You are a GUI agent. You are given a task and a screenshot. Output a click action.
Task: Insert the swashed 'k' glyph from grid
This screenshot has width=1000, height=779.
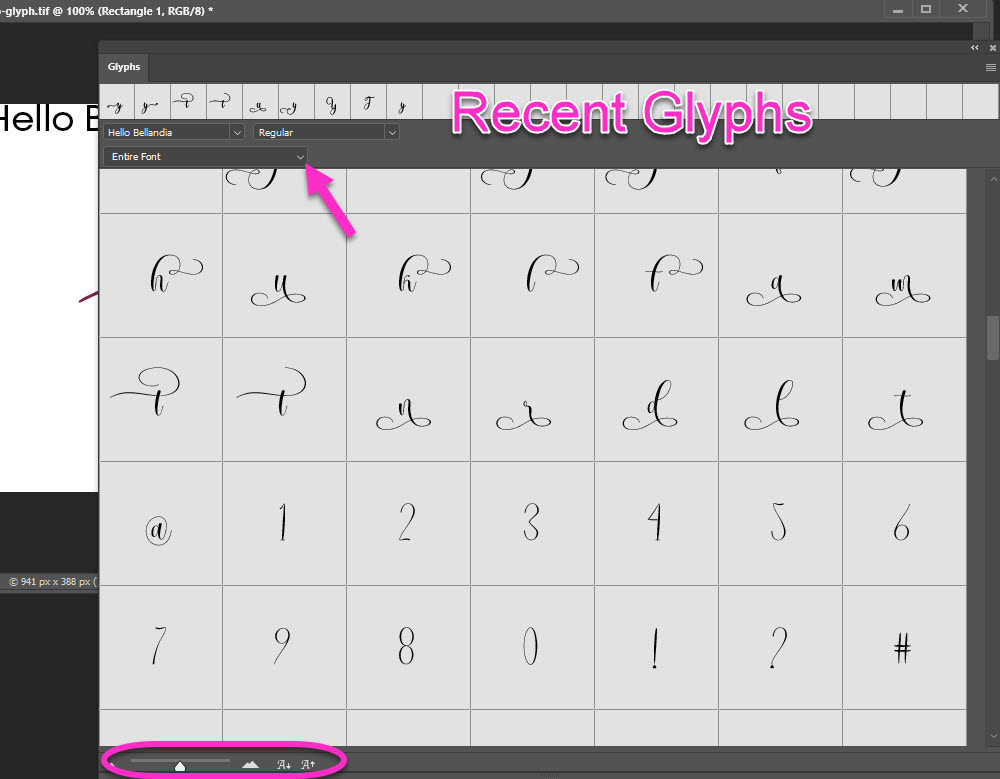pyautogui.click(x=409, y=276)
